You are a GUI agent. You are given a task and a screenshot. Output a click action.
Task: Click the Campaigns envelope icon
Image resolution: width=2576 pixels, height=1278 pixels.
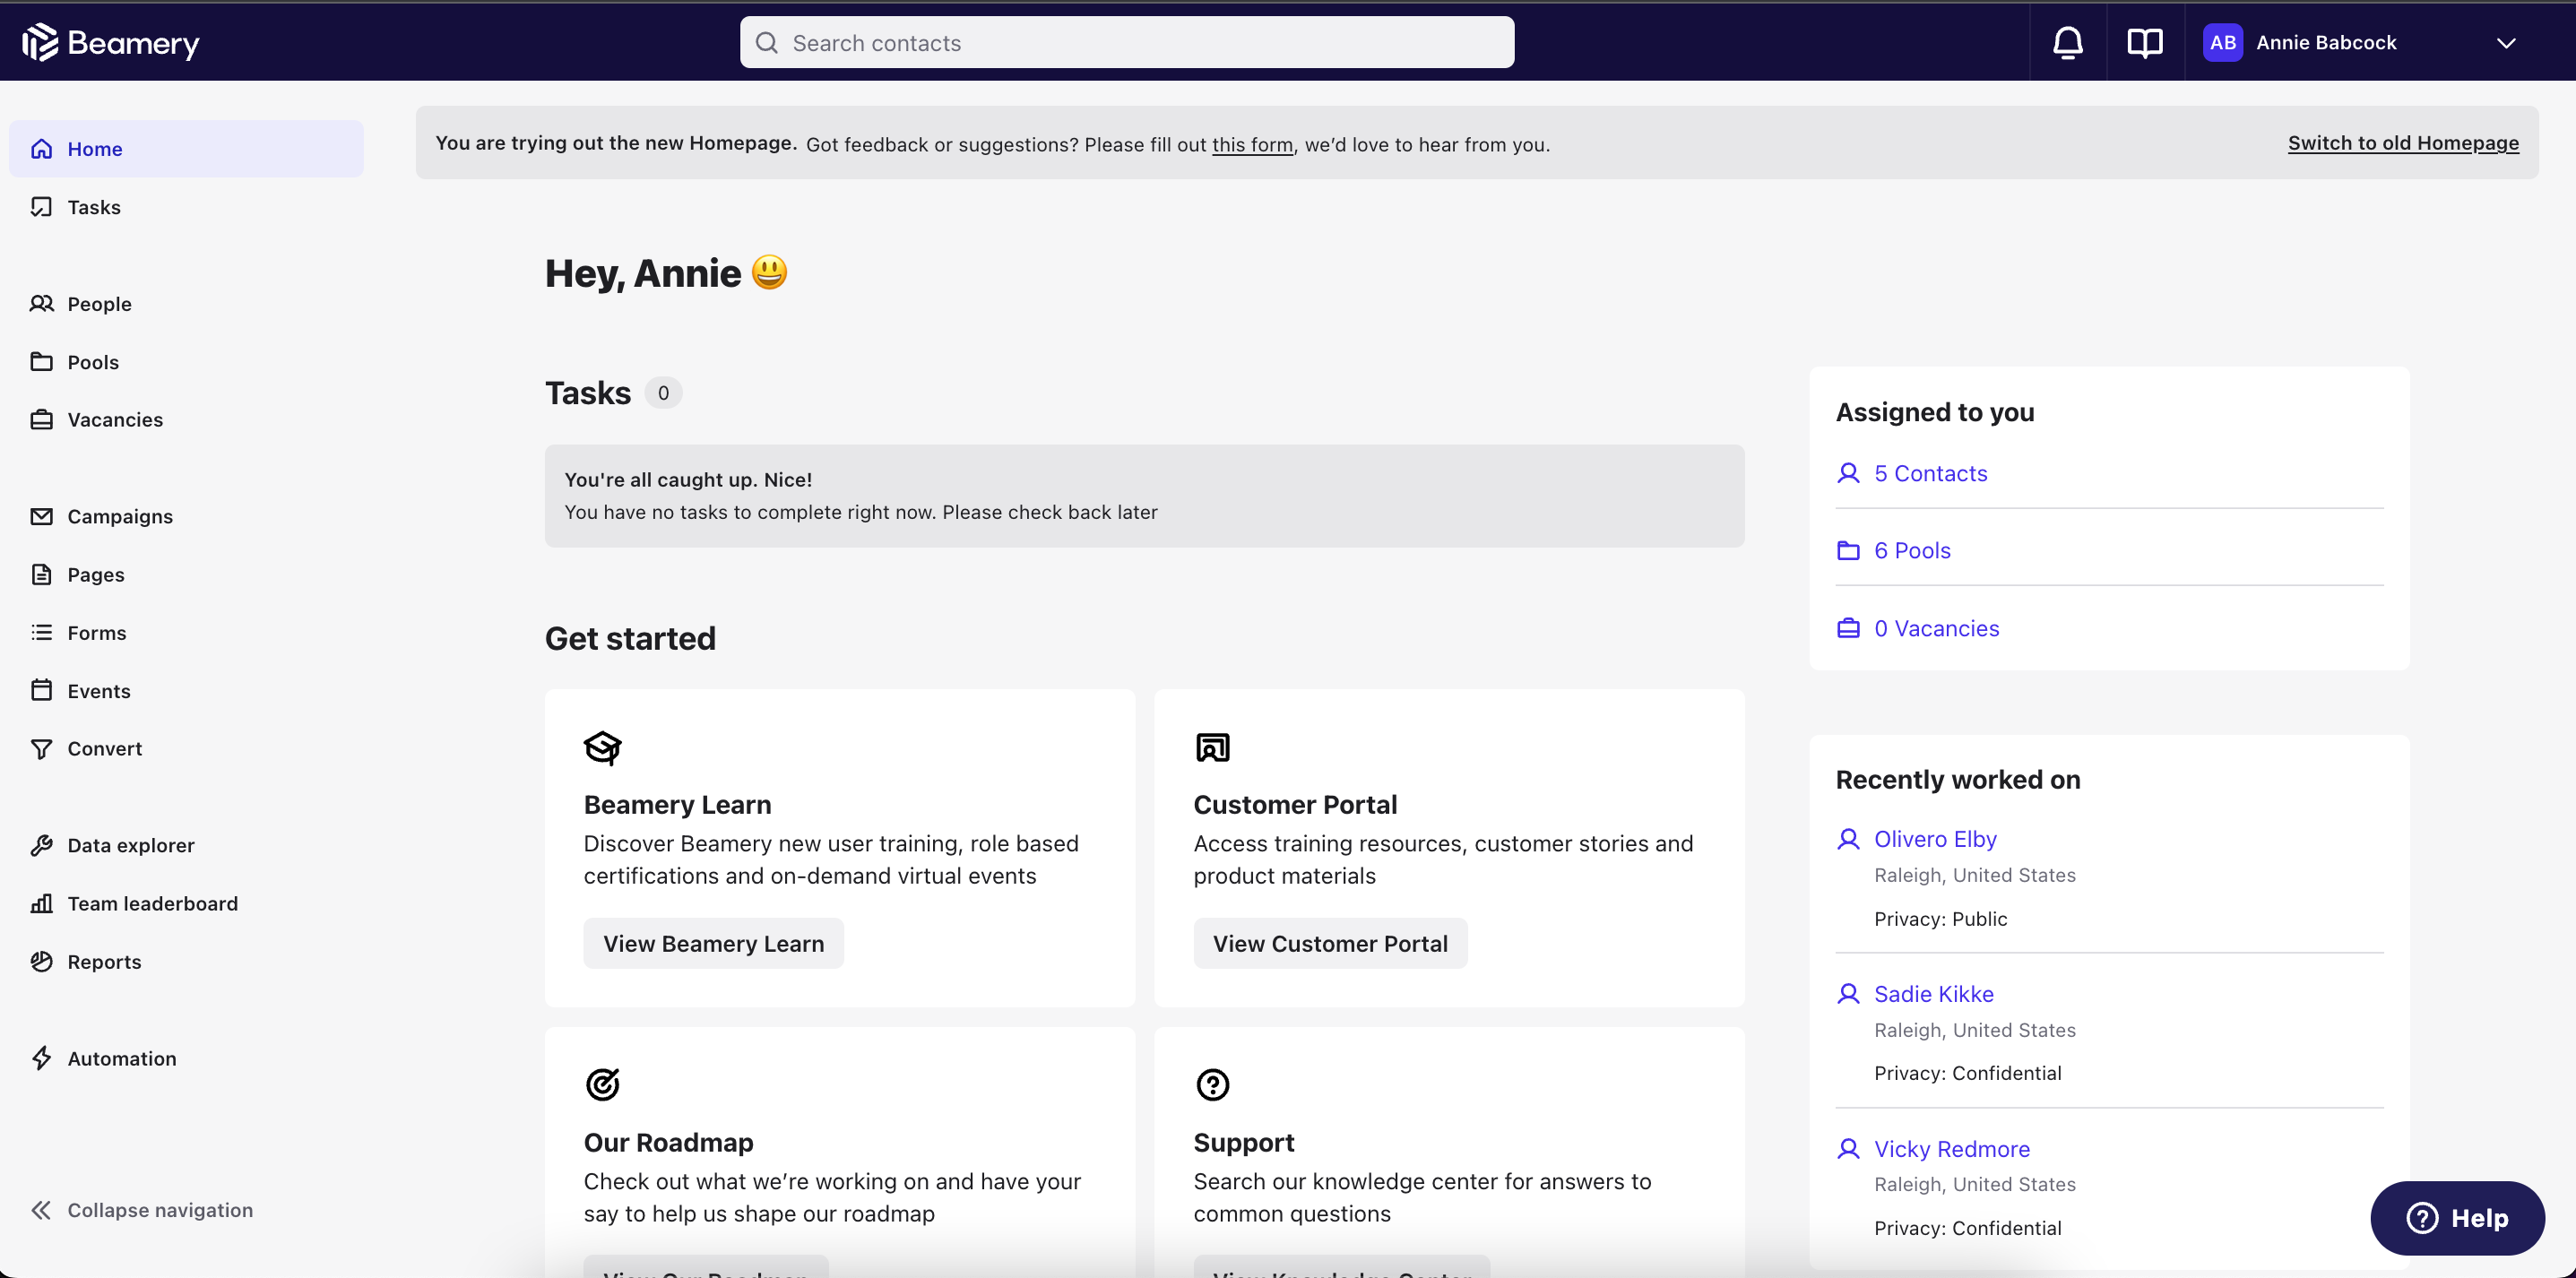click(x=41, y=516)
